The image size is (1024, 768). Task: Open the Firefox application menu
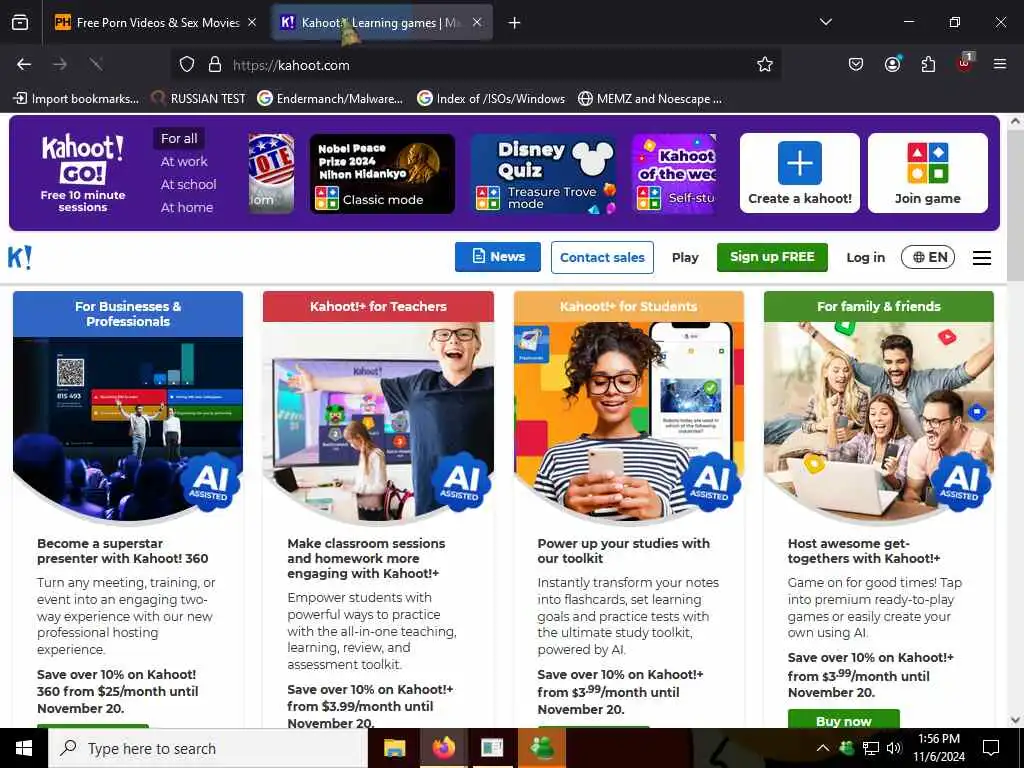pyautogui.click(x=1000, y=64)
